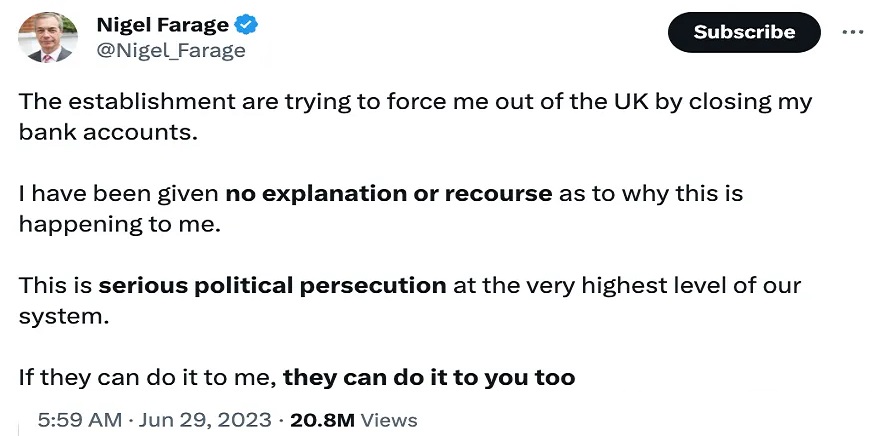The image size is (886, 436).
Task: Click the phrase "I have been given"
Action: coord(118,194)
